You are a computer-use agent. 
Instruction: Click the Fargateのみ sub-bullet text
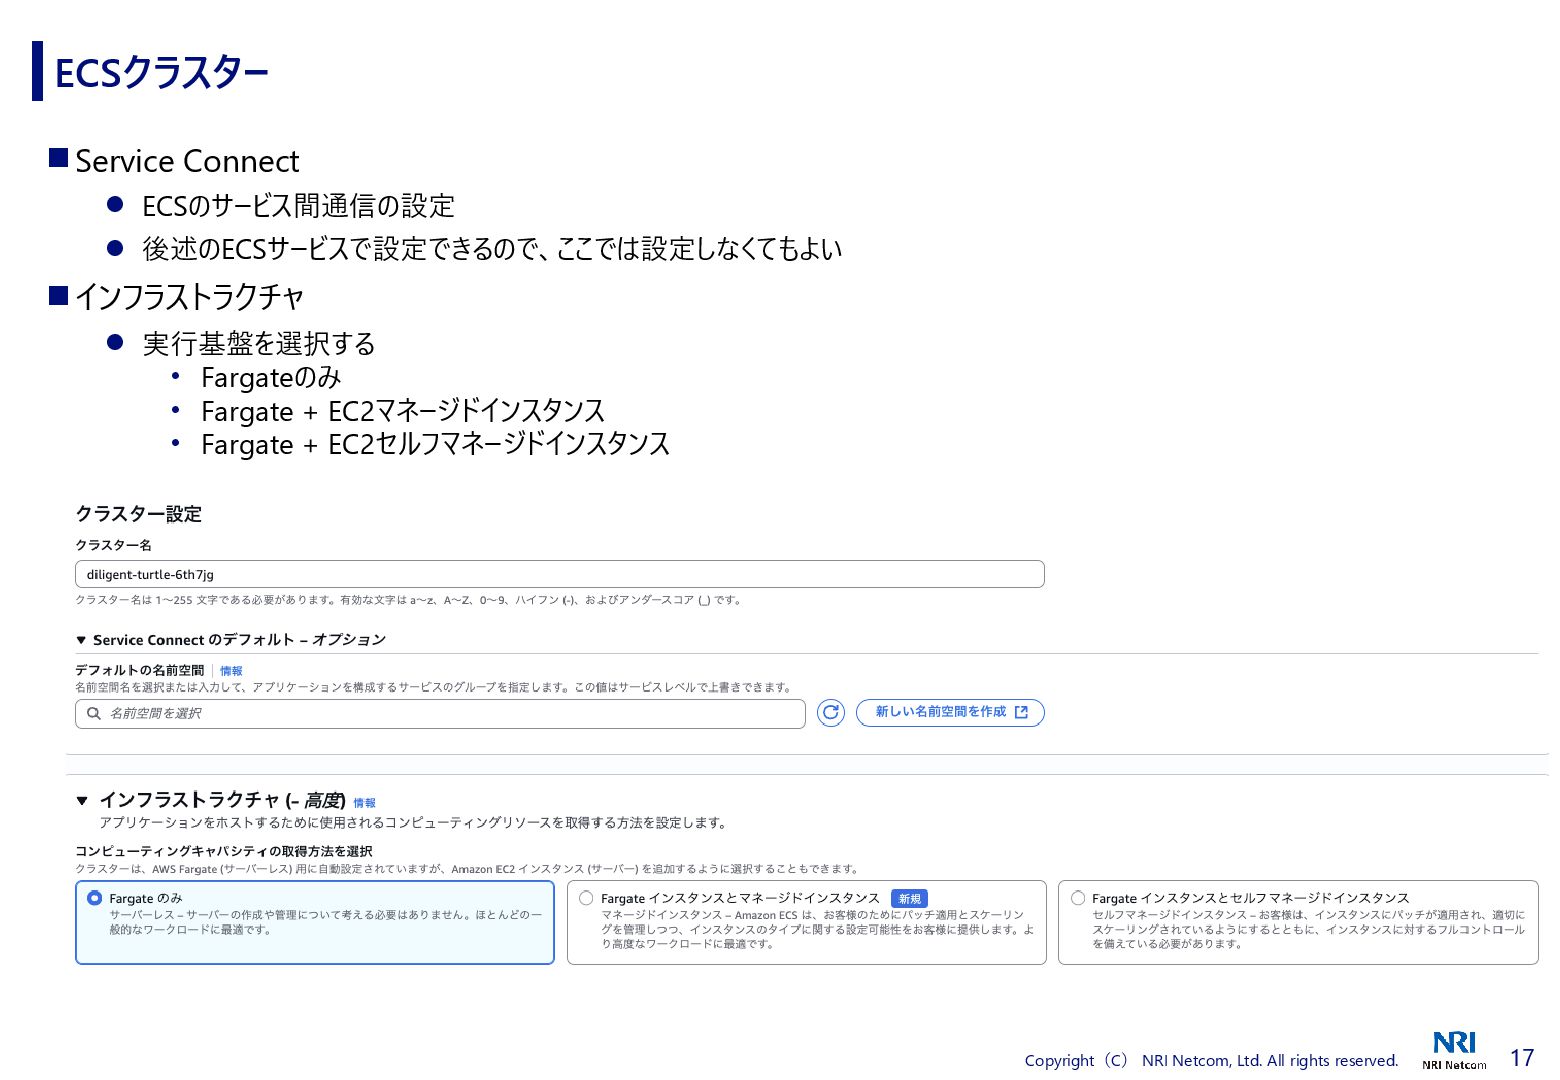tap(271, 378)
